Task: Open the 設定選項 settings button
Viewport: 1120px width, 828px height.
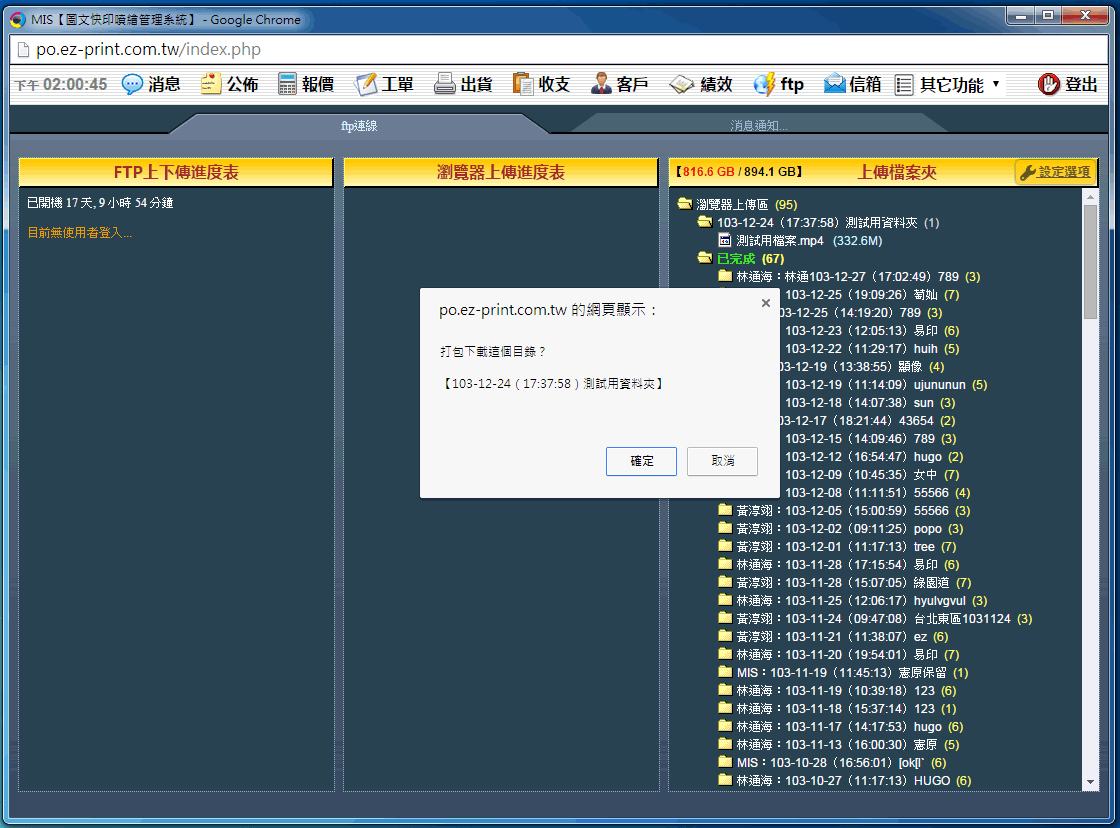Action: click(1056, 172)
